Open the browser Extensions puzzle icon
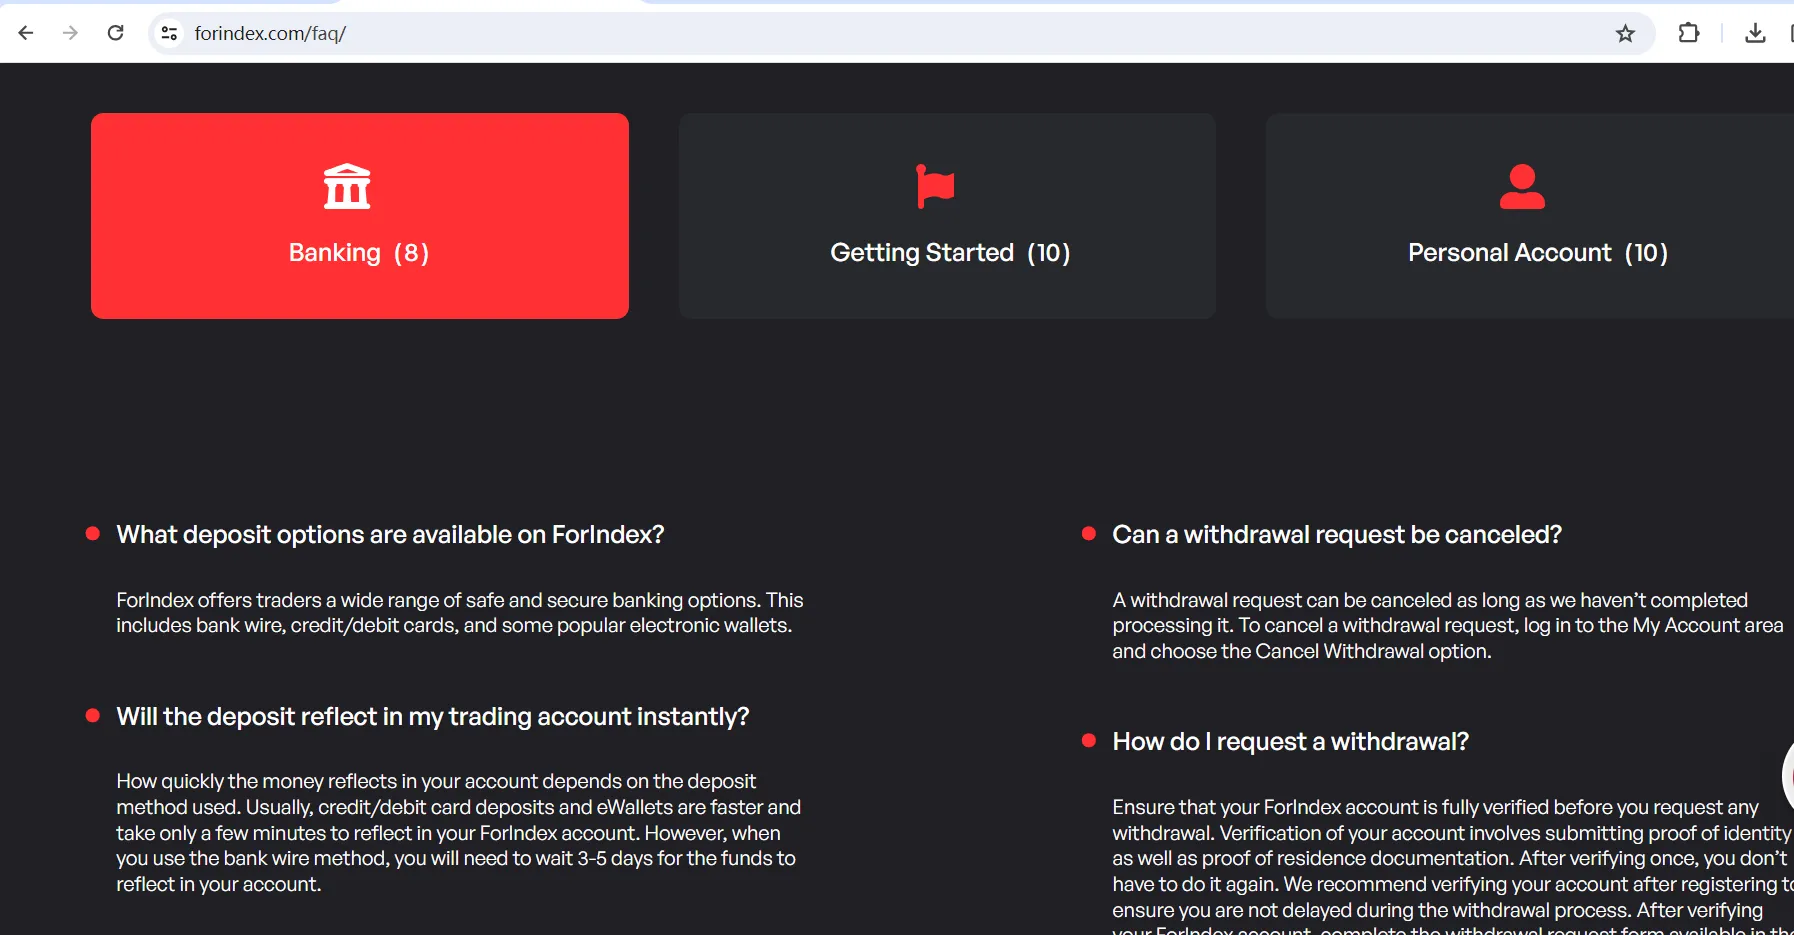Viewport: 1794px width, 935px height. click(x=1689, y=33)
